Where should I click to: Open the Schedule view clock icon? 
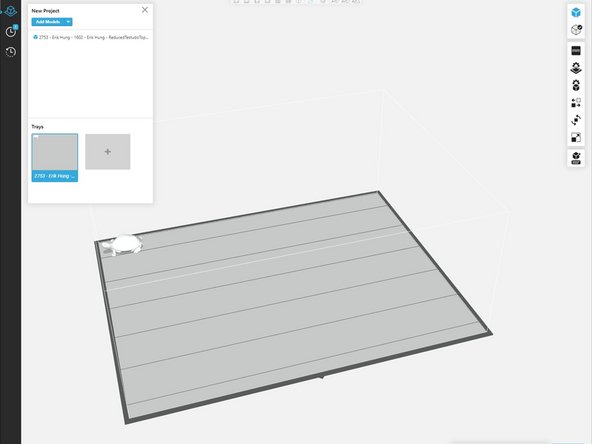11,32
